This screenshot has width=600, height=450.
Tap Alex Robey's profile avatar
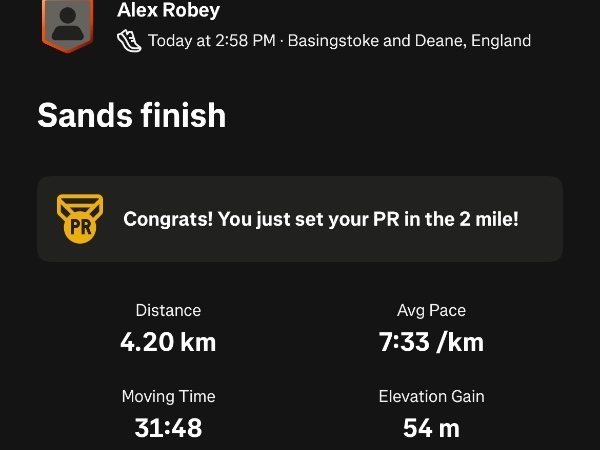(67, 22)
